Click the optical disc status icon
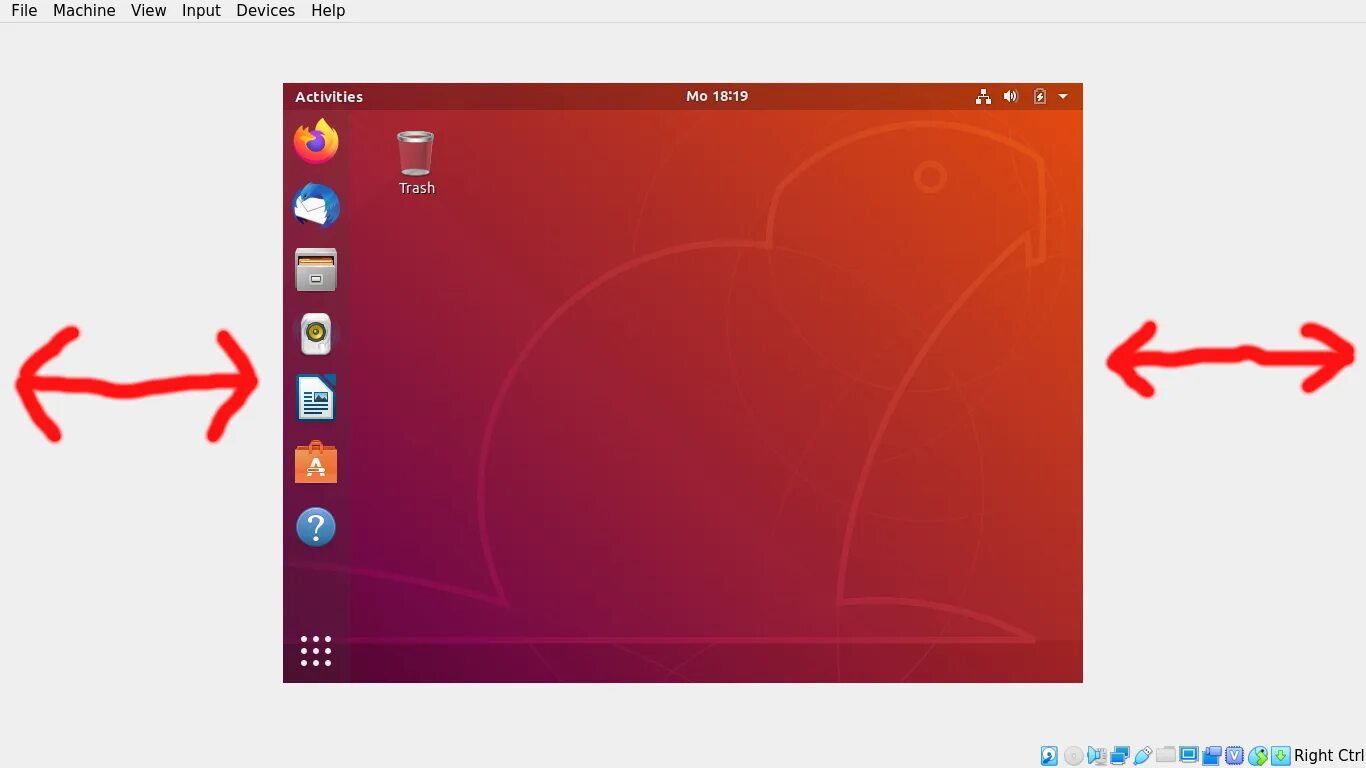Image resolution: width=1366 pixels, height=768 pixels. tap(1074, 756)
